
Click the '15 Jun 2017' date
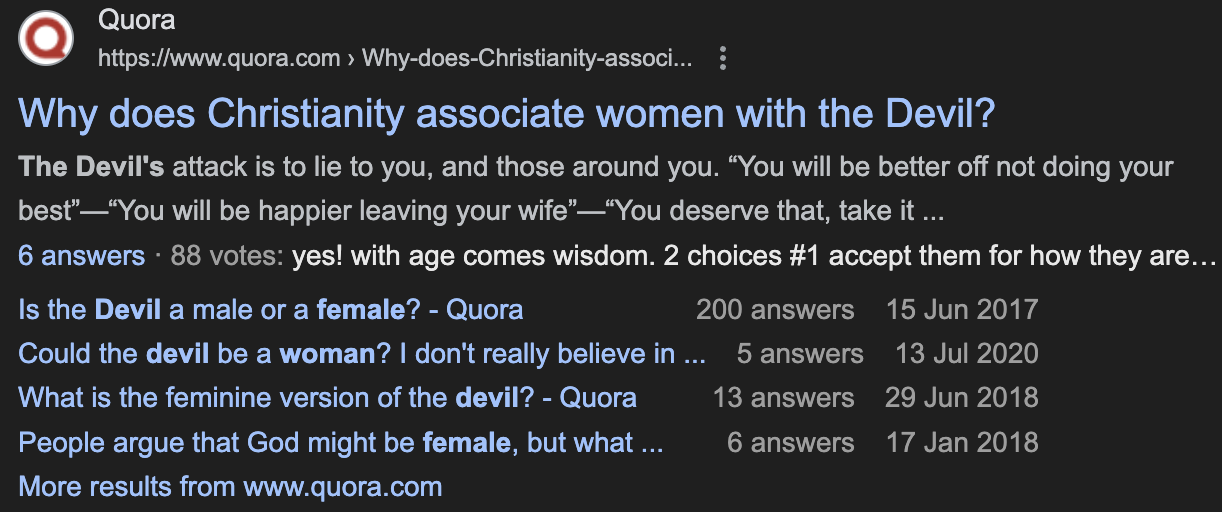(962, 309)
